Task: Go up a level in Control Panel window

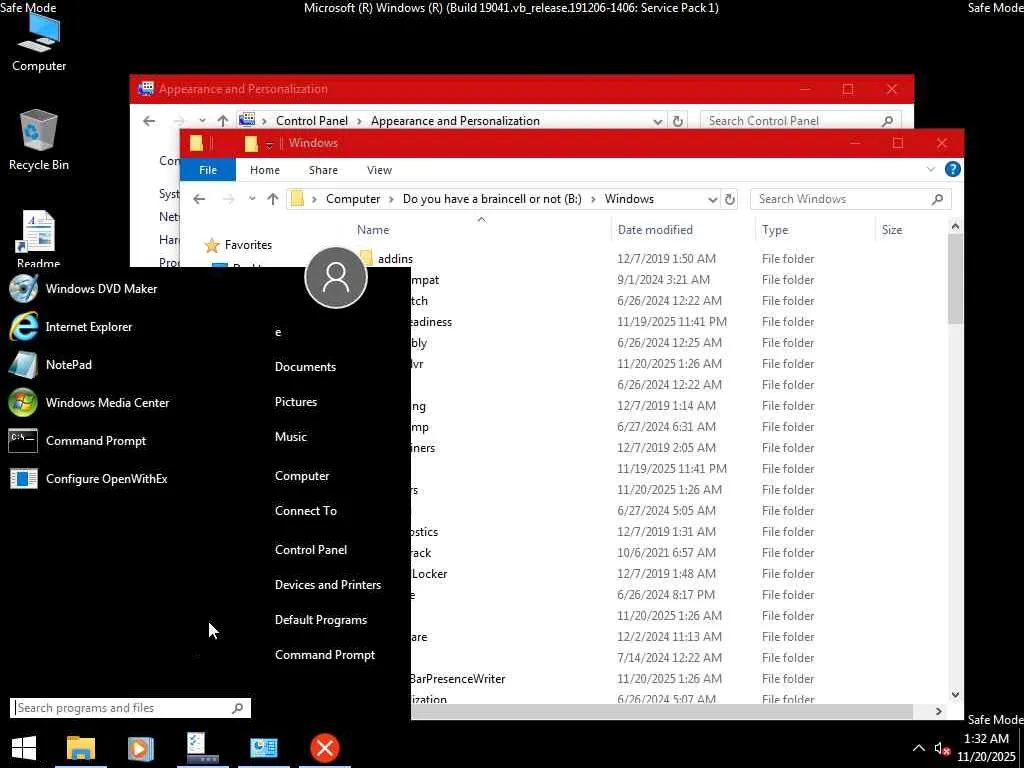Action: 223,121
